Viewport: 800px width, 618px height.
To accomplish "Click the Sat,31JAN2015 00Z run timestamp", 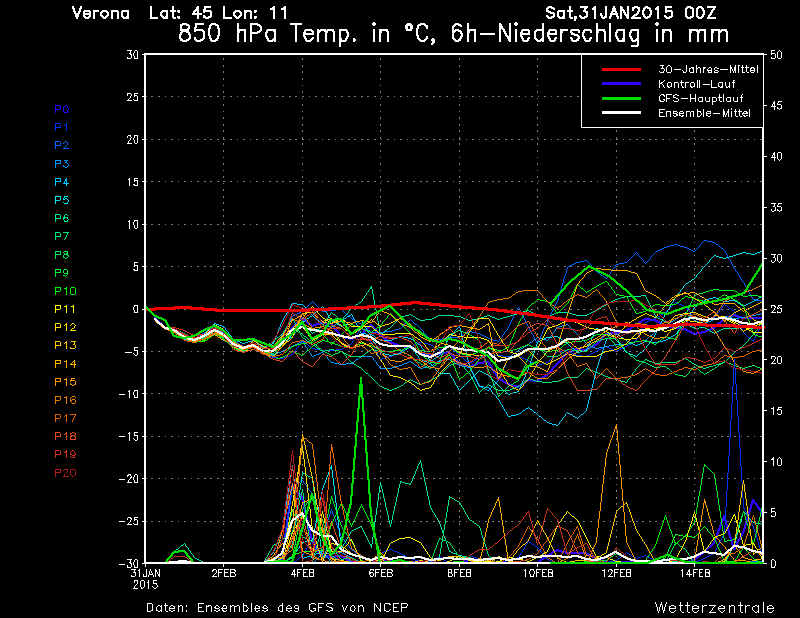I will (631, 13).
